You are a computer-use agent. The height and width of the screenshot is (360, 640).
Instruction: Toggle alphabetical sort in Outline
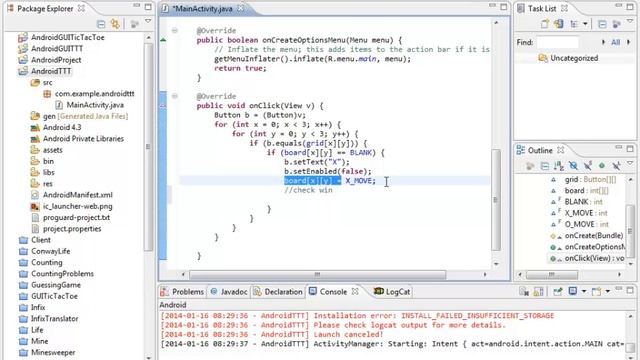[x=559, y=166]
